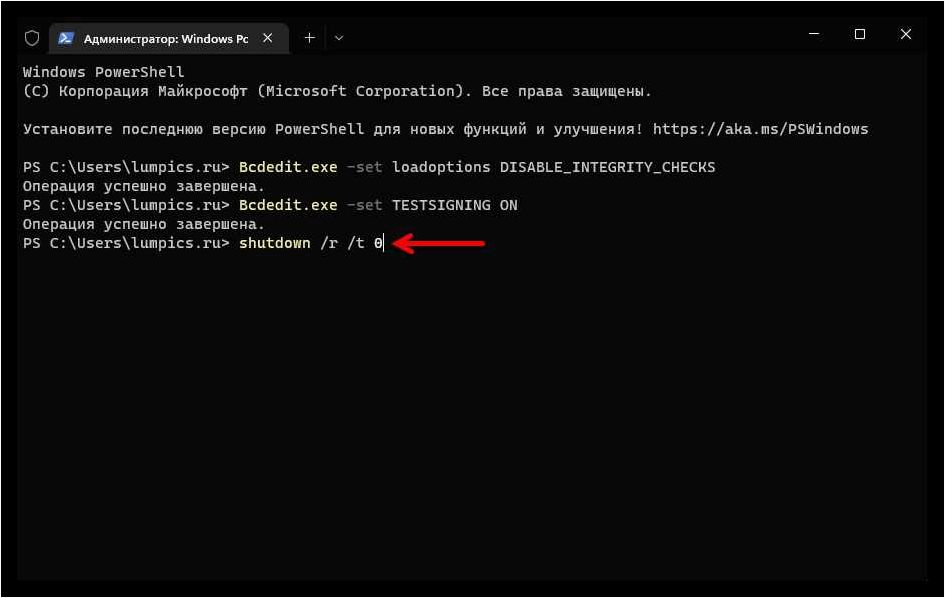Image resolution: width=945 pixels, height=598 pixels.
Task: Click Bcdedit.exe in the loadoptions command line
Action: point(288,167)
